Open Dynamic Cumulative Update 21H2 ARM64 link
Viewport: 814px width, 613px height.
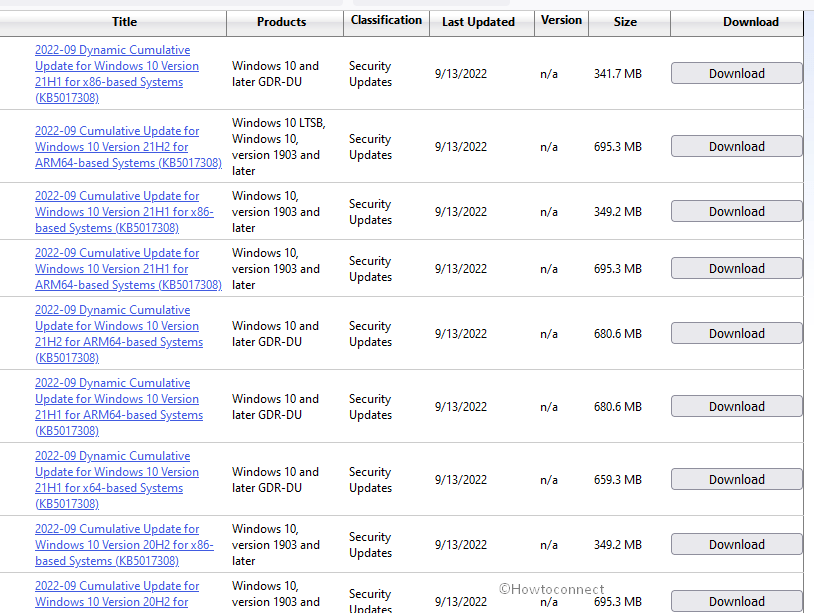[118, 334]
